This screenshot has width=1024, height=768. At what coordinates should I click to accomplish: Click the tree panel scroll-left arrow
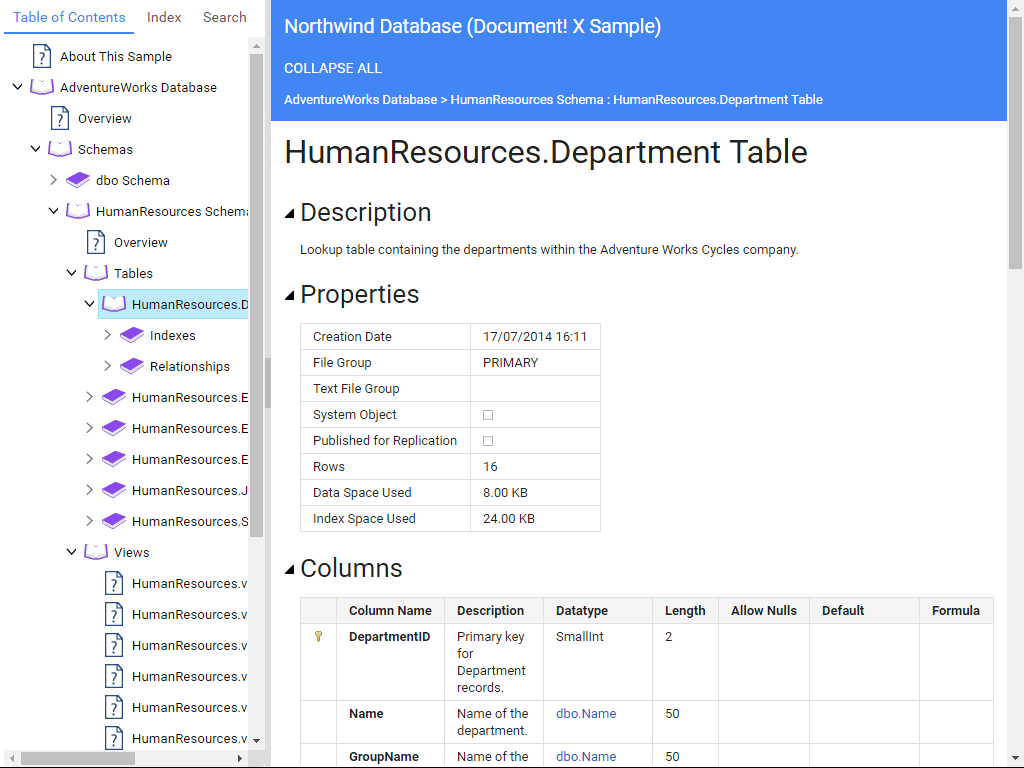12,758
